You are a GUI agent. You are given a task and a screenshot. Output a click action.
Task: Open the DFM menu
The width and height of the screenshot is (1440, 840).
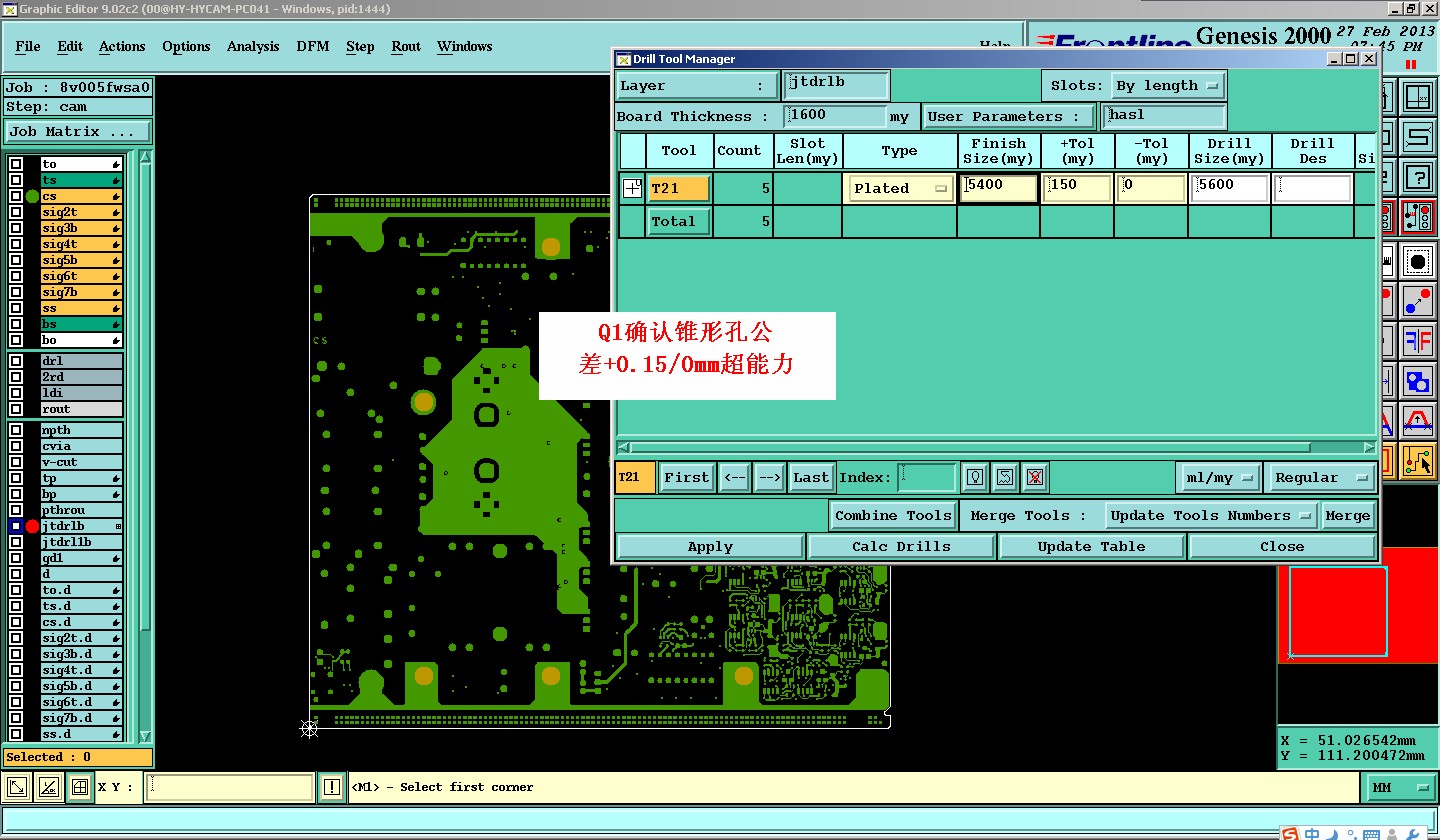(x=313, y=47)
